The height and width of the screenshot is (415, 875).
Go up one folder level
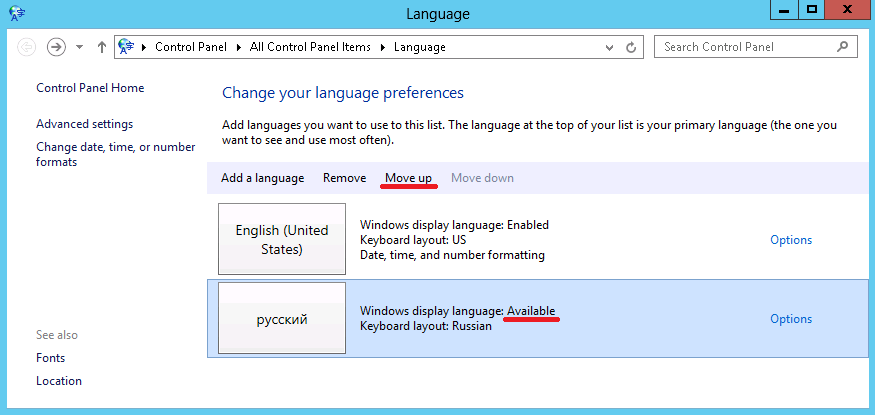102,47
